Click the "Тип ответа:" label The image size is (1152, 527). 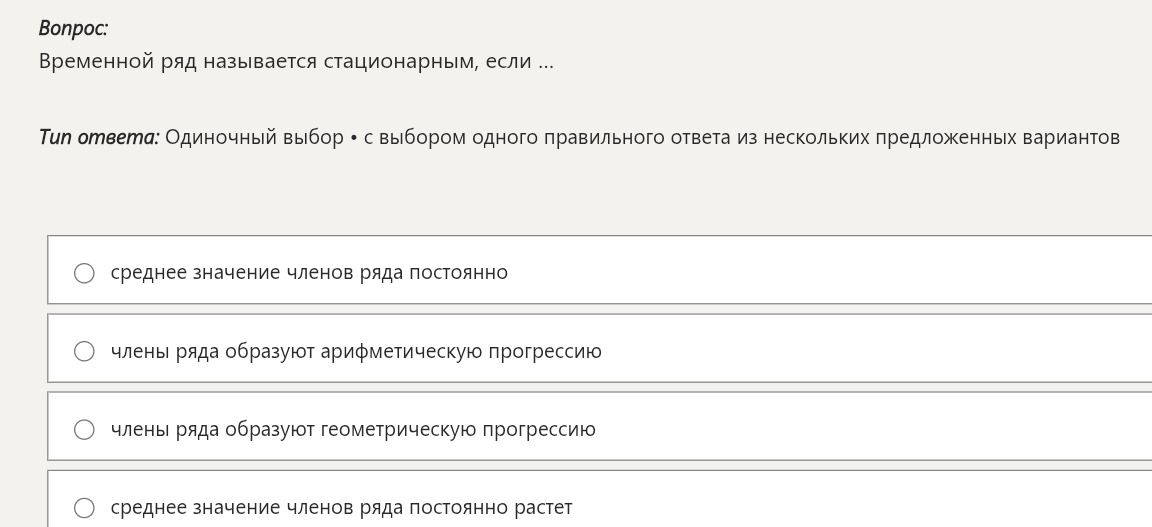pyautogui.click(x=99, y=137)
